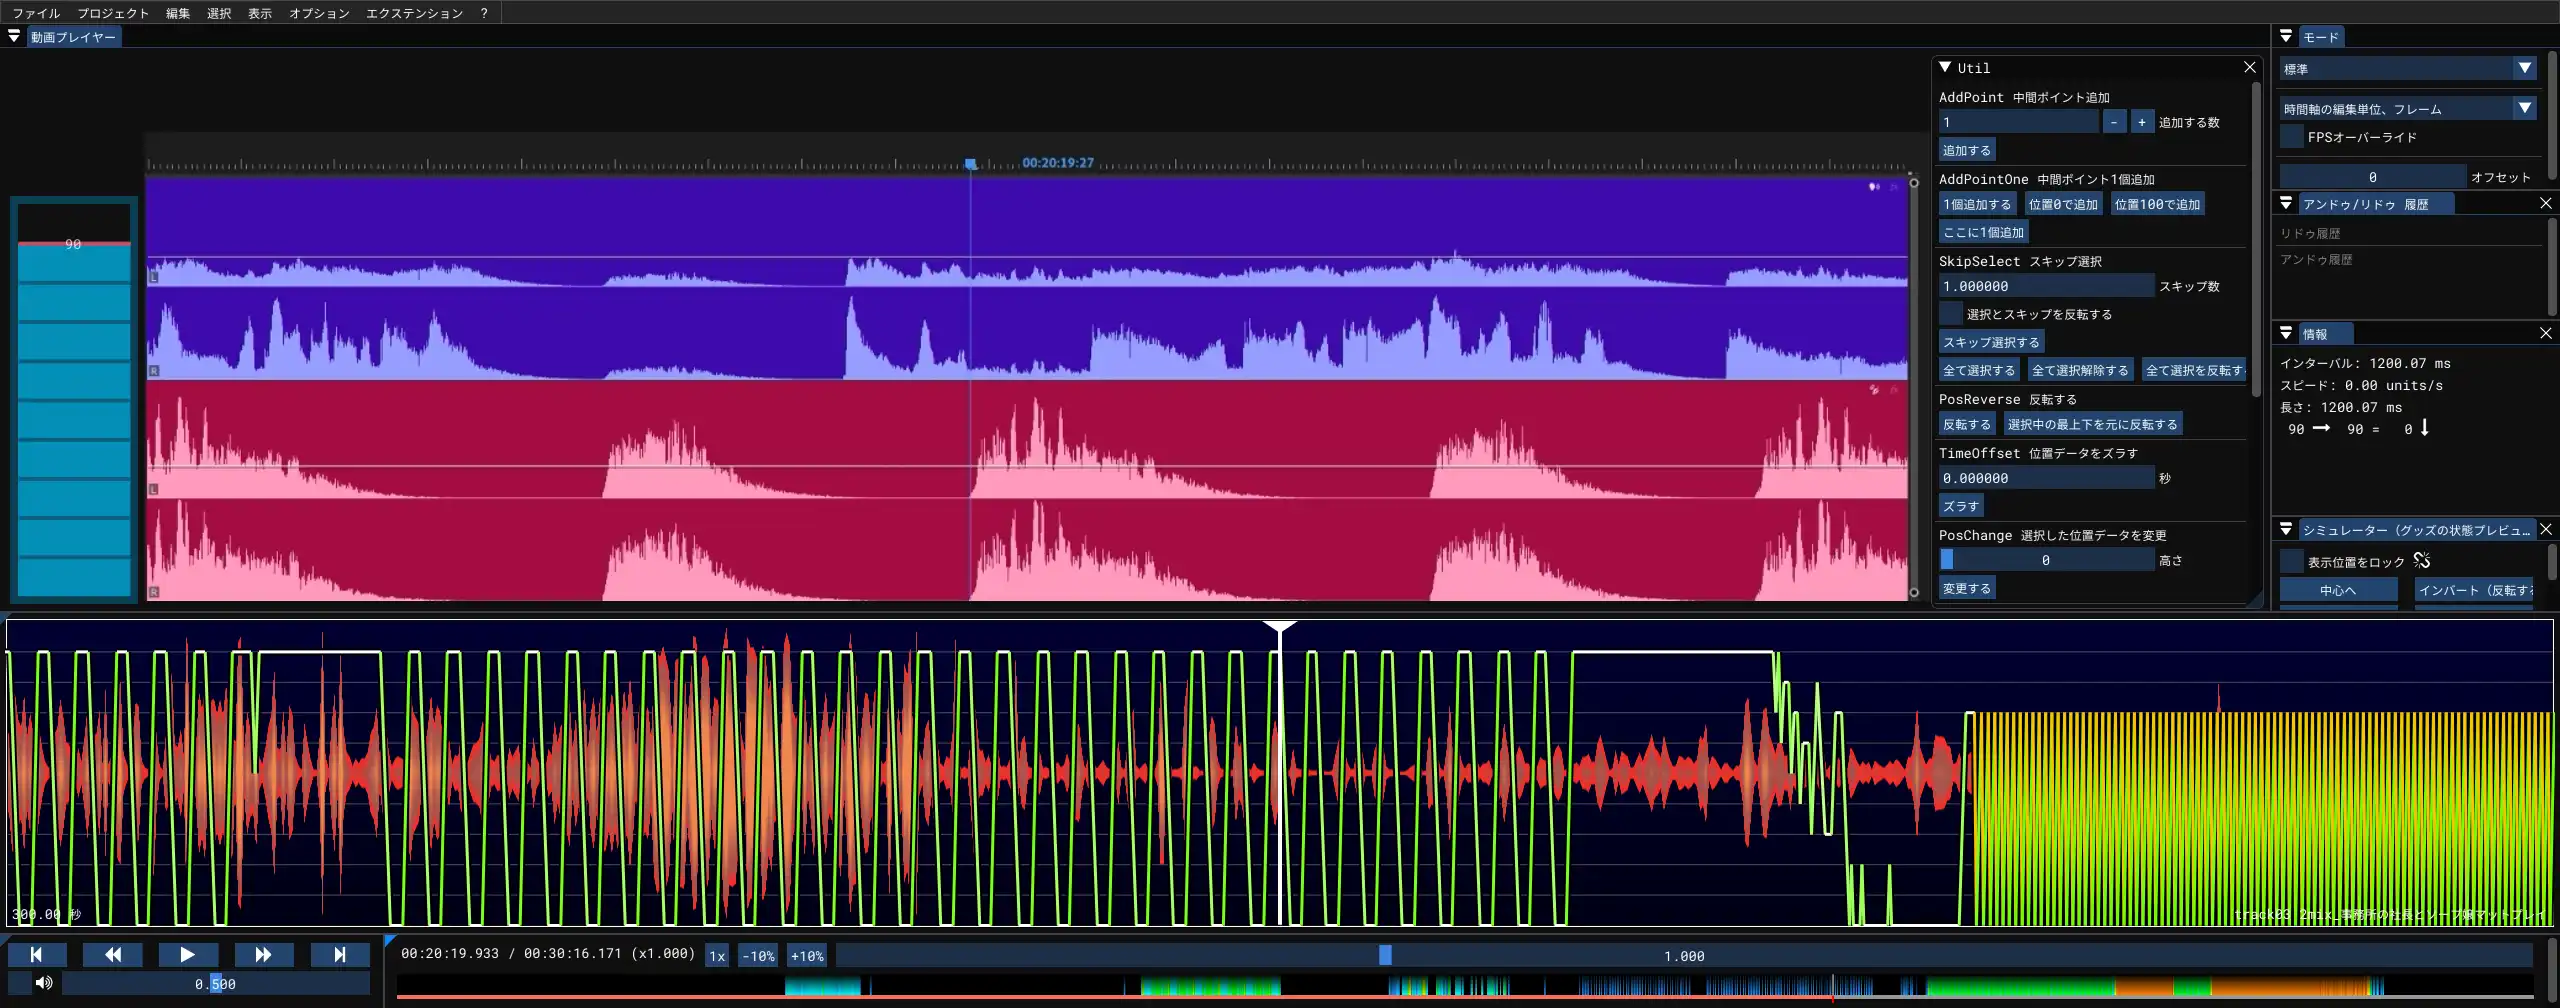The height and width of the screenshot is (1008, 2560).
Task: Click the plus stepper for 追加する数
Action: (x=2142, y=122)
